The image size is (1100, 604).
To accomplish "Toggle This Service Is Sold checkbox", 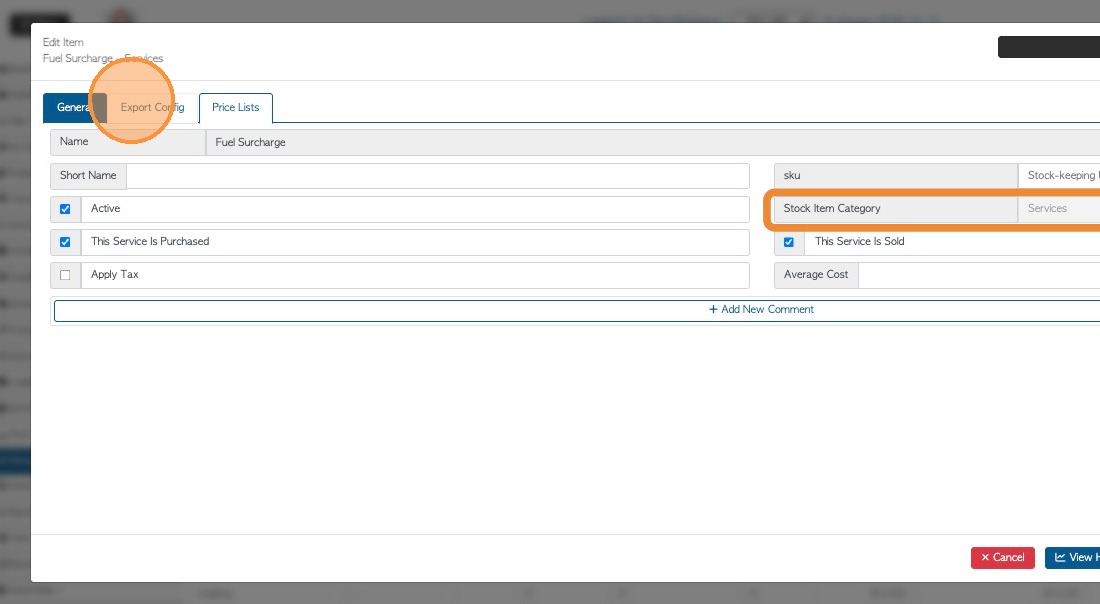I will pos(789,242).
